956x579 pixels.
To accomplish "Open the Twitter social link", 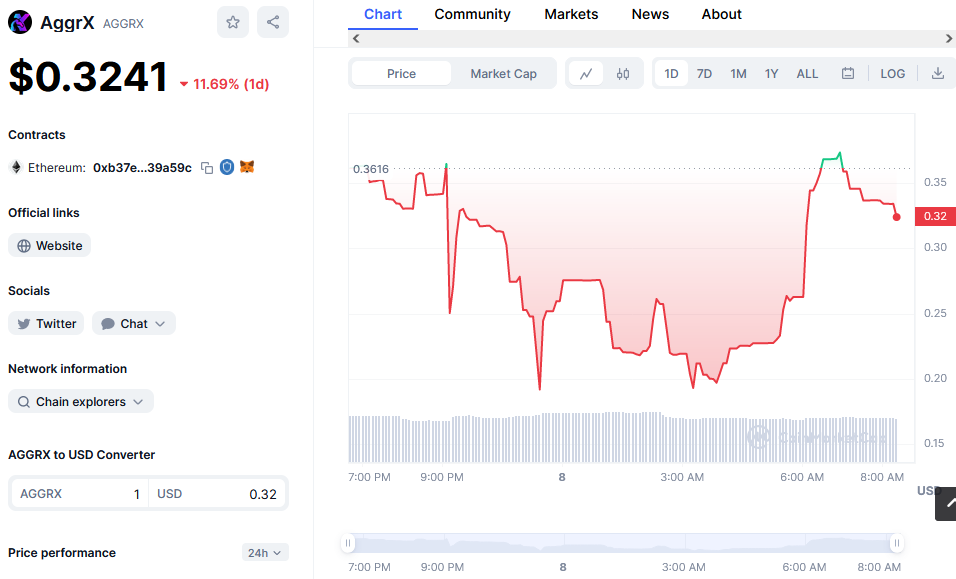I will (x=46, y=324).
